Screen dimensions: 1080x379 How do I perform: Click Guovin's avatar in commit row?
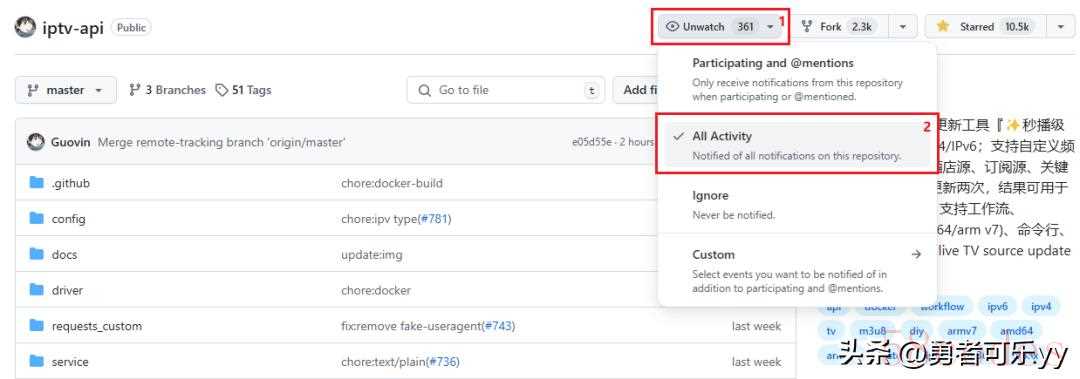click(35, 143)
